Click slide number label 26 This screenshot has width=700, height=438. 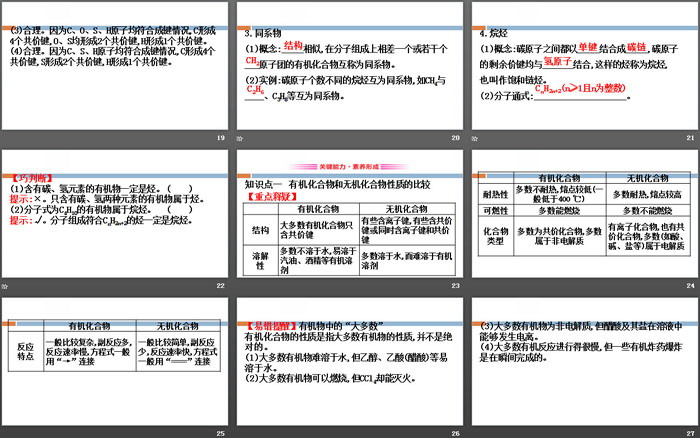(455, 434)
